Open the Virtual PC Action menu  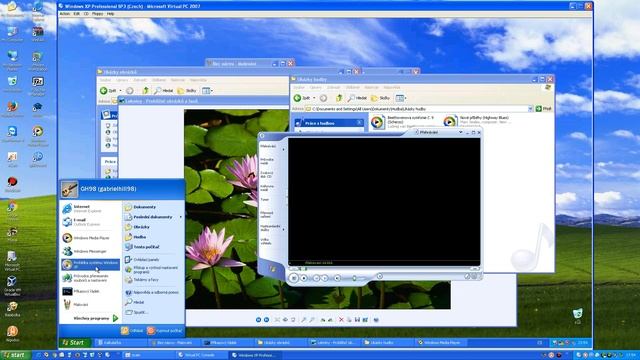pyautogui.click(x=65, y=14)
